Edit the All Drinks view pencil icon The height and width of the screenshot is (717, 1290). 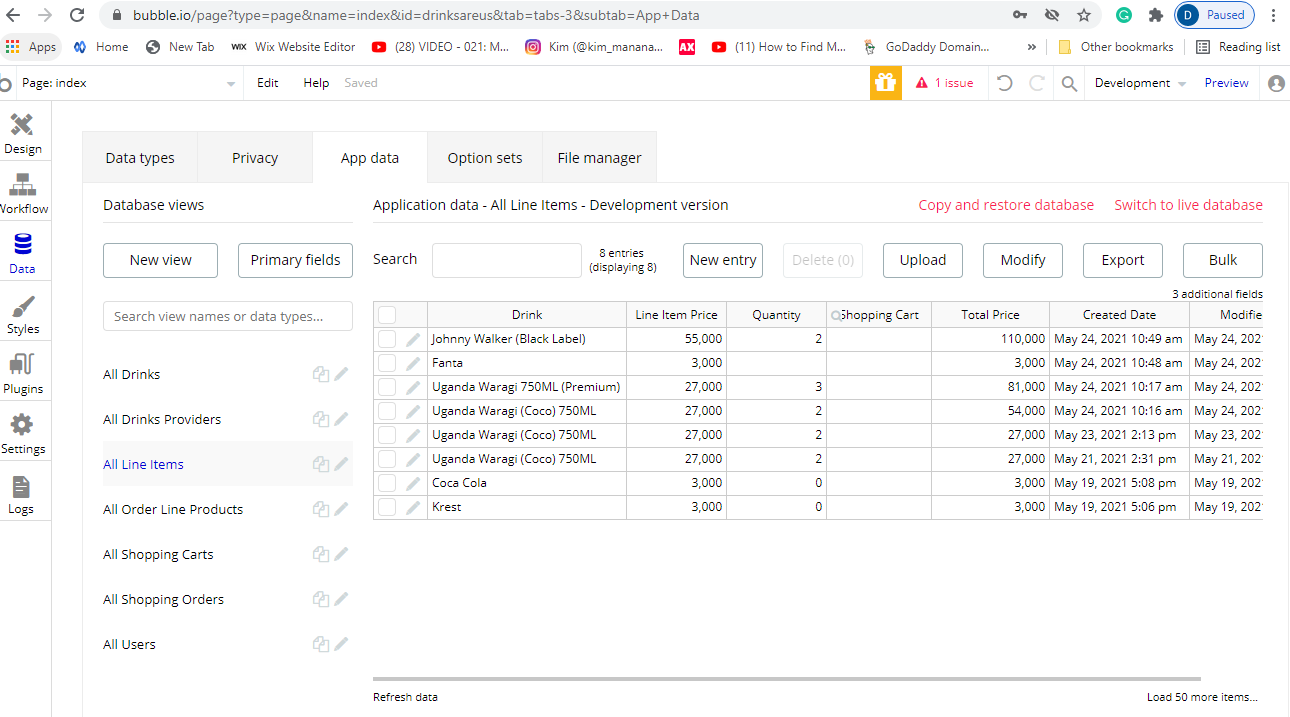[x=342, y=374]
